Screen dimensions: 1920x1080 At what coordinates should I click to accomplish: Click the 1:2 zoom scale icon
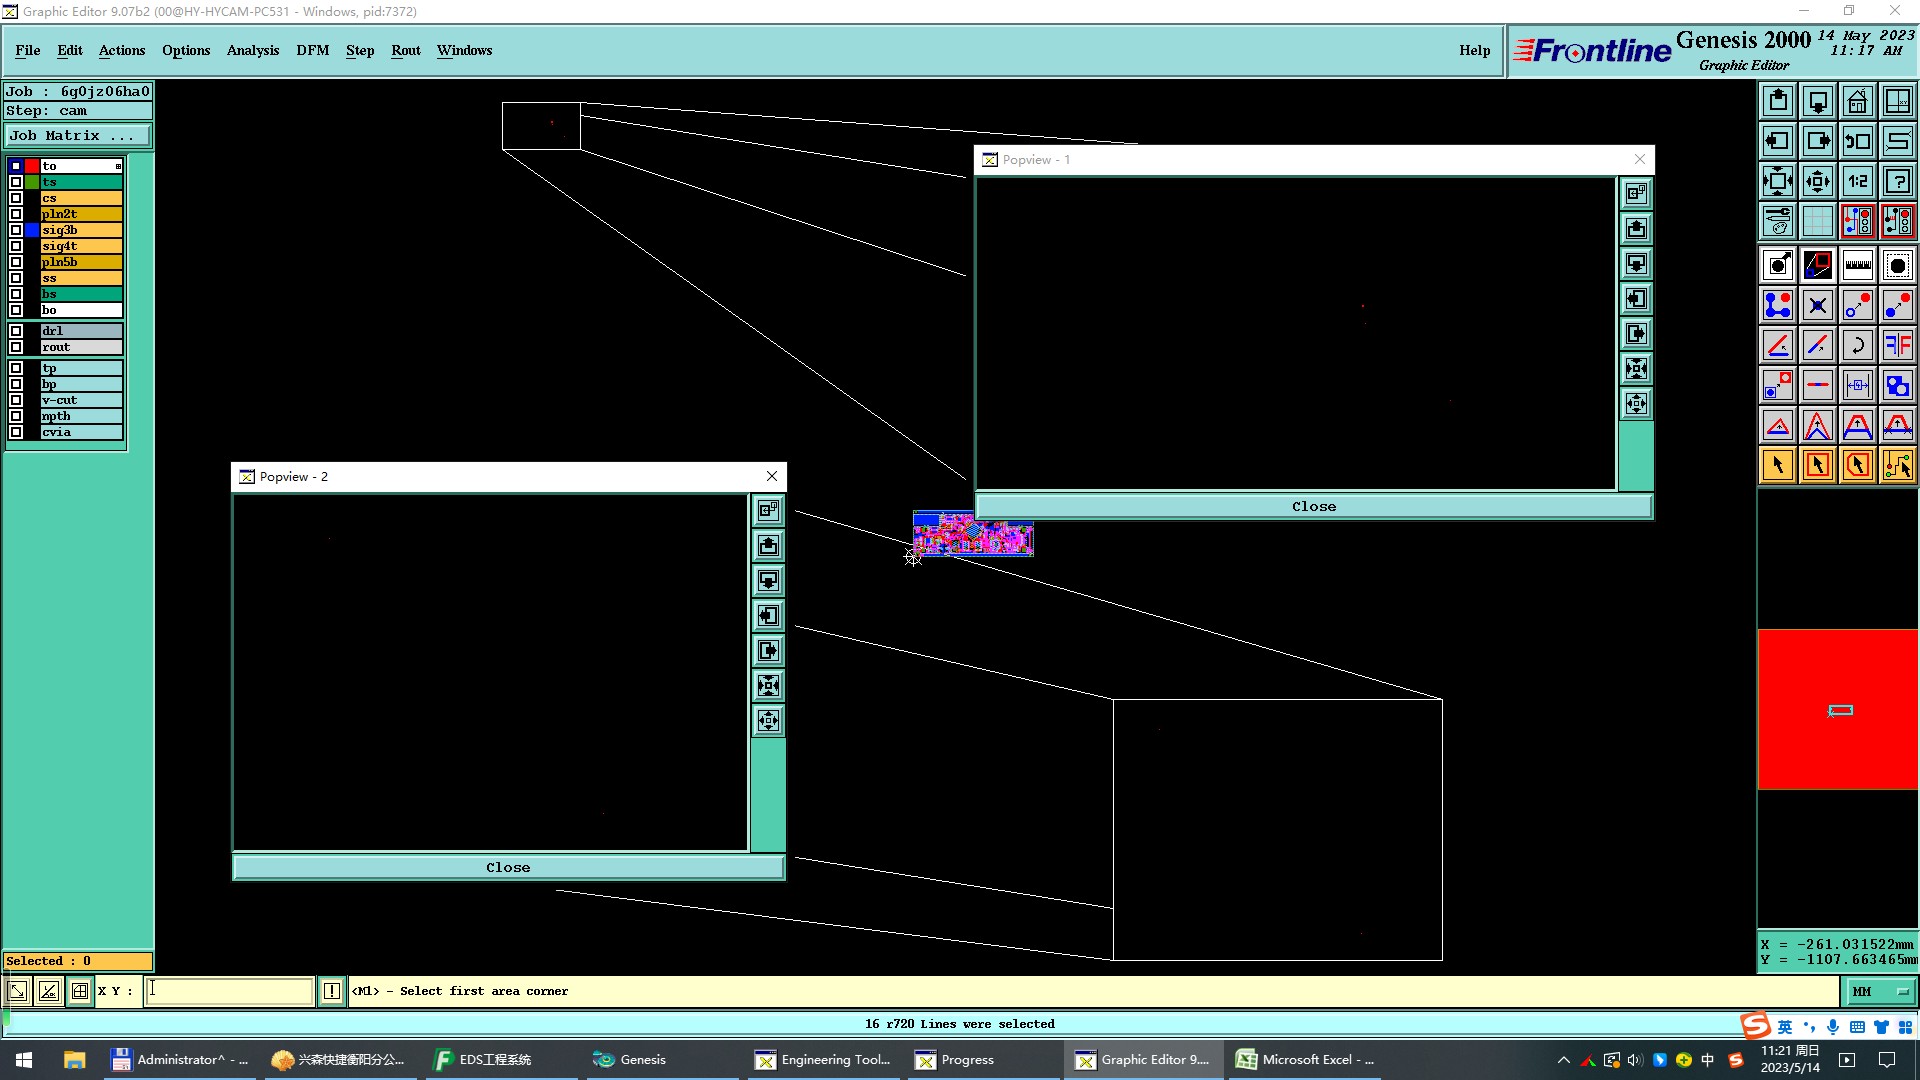click(1857, 181)
